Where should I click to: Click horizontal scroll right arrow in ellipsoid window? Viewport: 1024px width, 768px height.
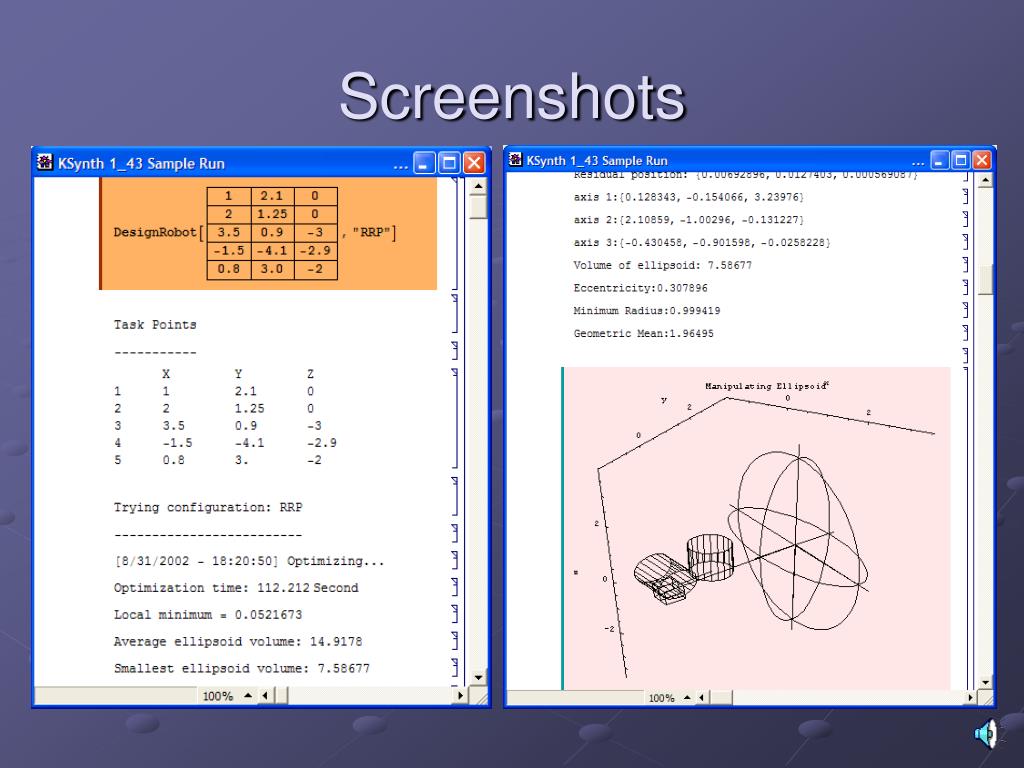970,697
